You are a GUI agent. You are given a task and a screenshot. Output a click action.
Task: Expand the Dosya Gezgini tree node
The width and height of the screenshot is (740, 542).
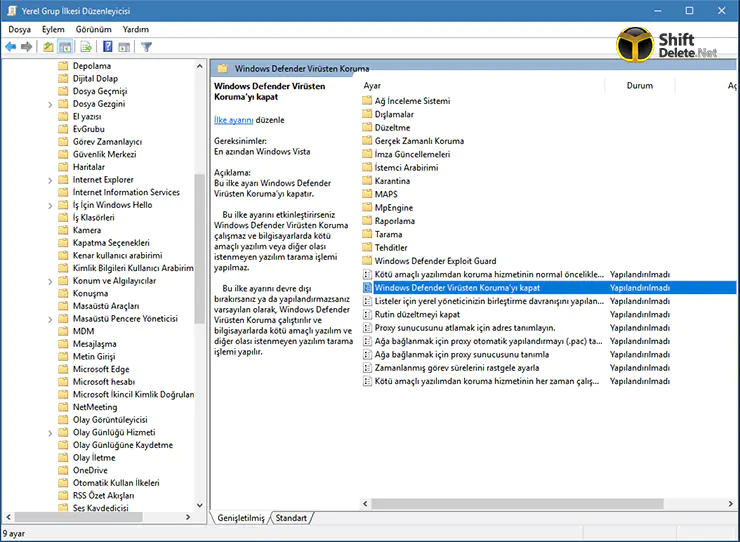(50, 104)
